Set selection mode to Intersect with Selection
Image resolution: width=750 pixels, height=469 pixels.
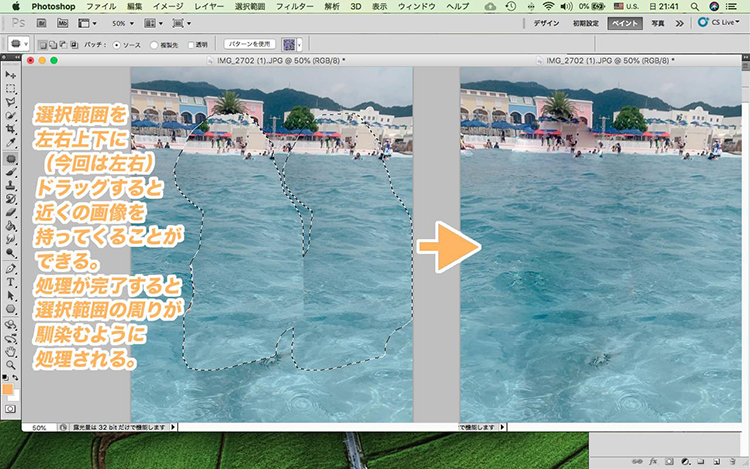click(74, 45)
